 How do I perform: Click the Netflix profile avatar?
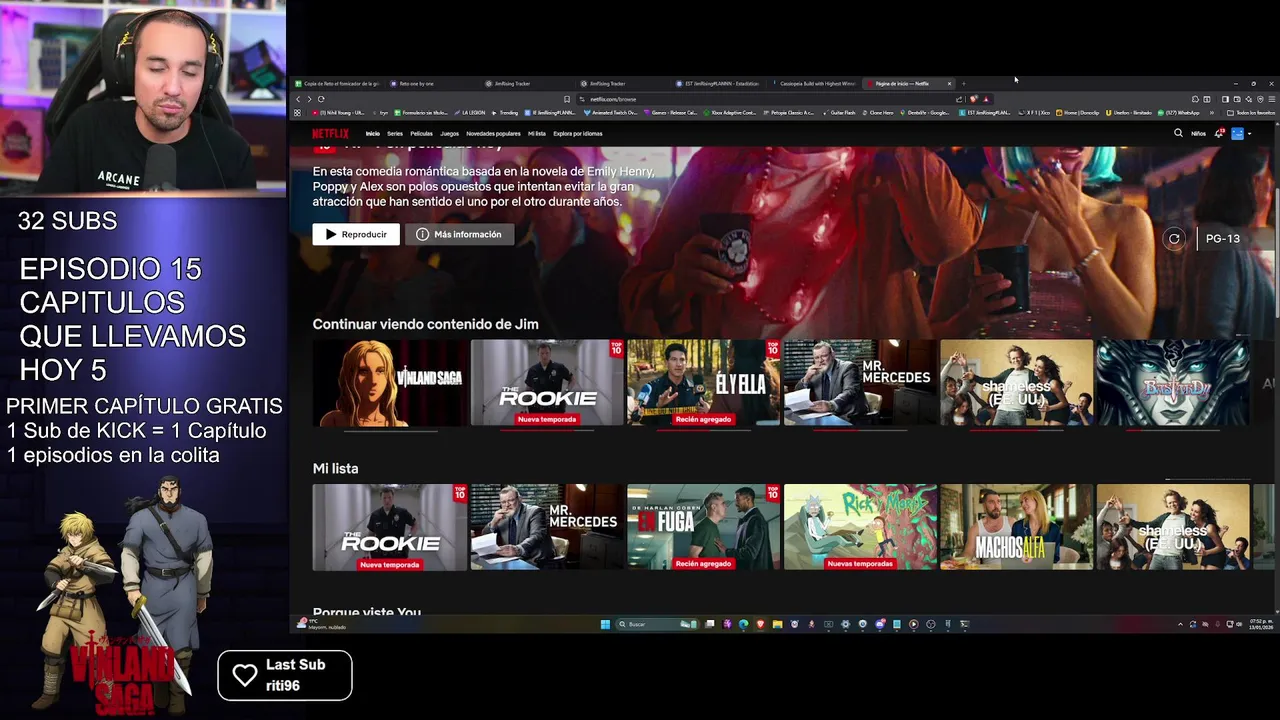(1237, 133)
